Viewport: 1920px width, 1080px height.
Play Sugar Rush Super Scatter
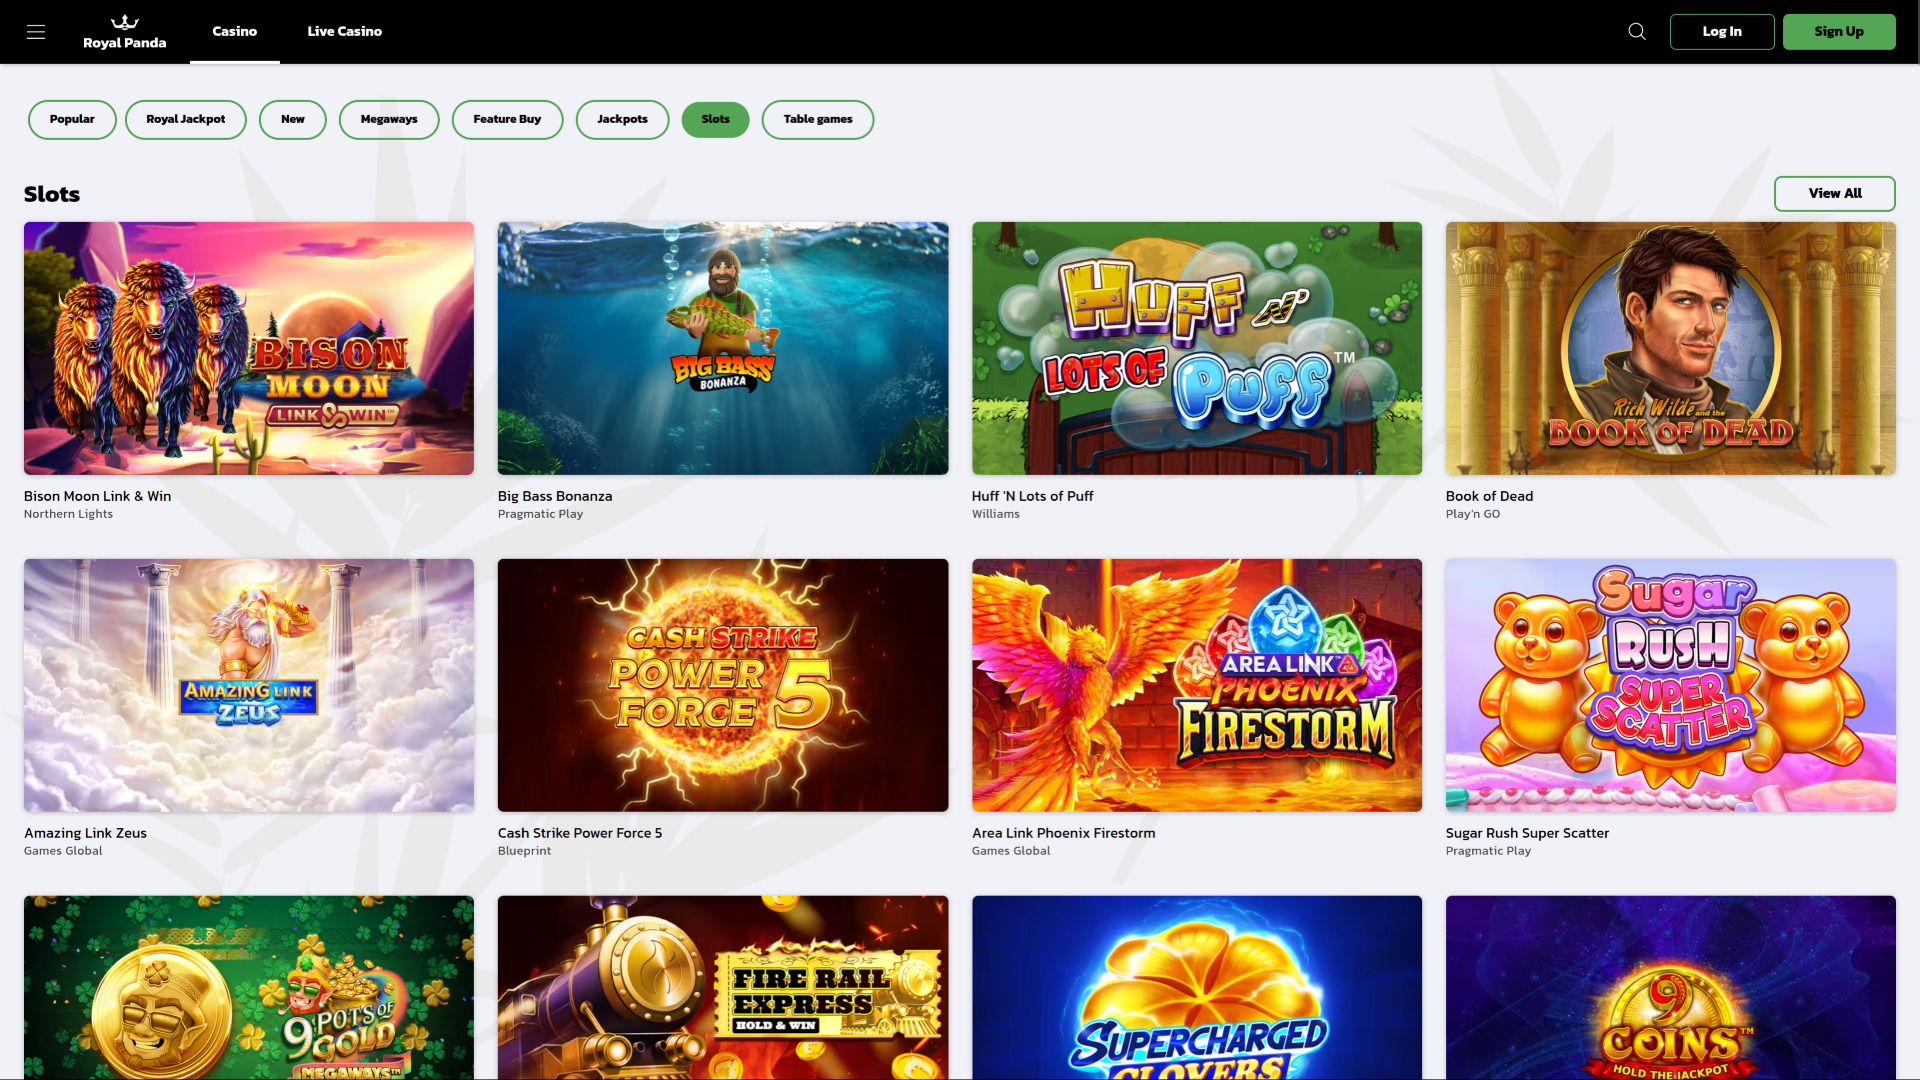1669,684
